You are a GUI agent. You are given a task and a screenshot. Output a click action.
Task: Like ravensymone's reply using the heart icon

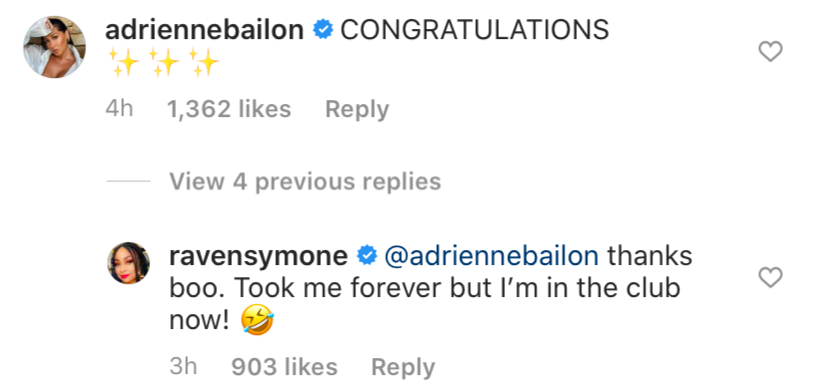click(770, 277)
